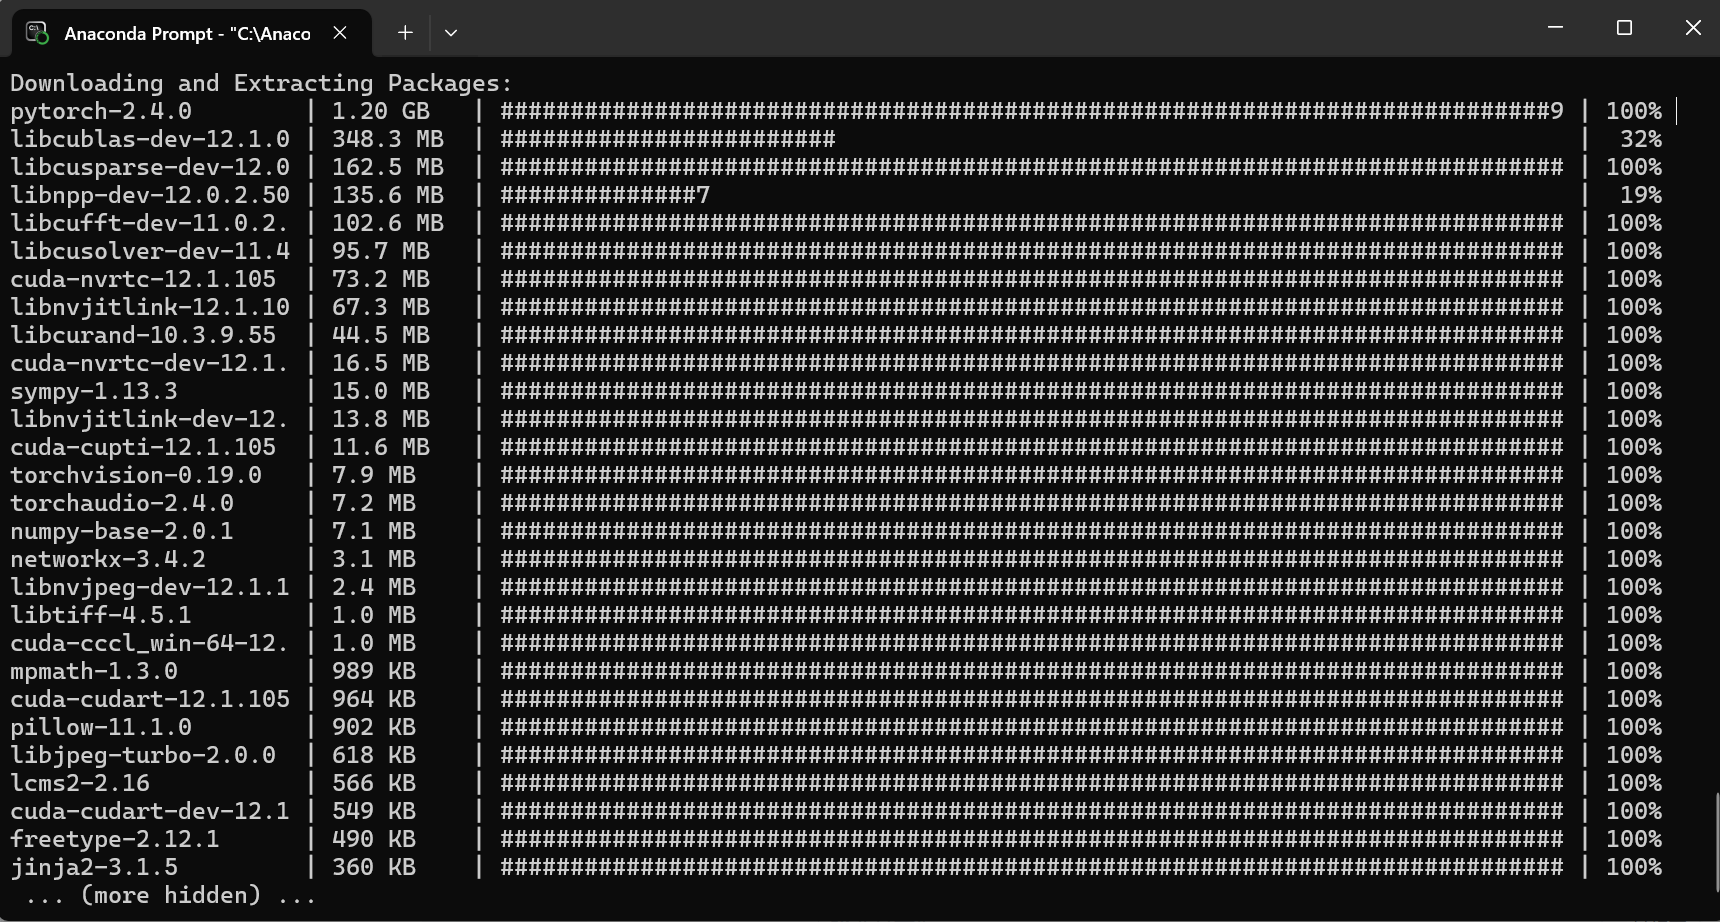Click the 32% progress percentage
Image resolution: width=1720 pixels, height=922 pixels.
1641,139
